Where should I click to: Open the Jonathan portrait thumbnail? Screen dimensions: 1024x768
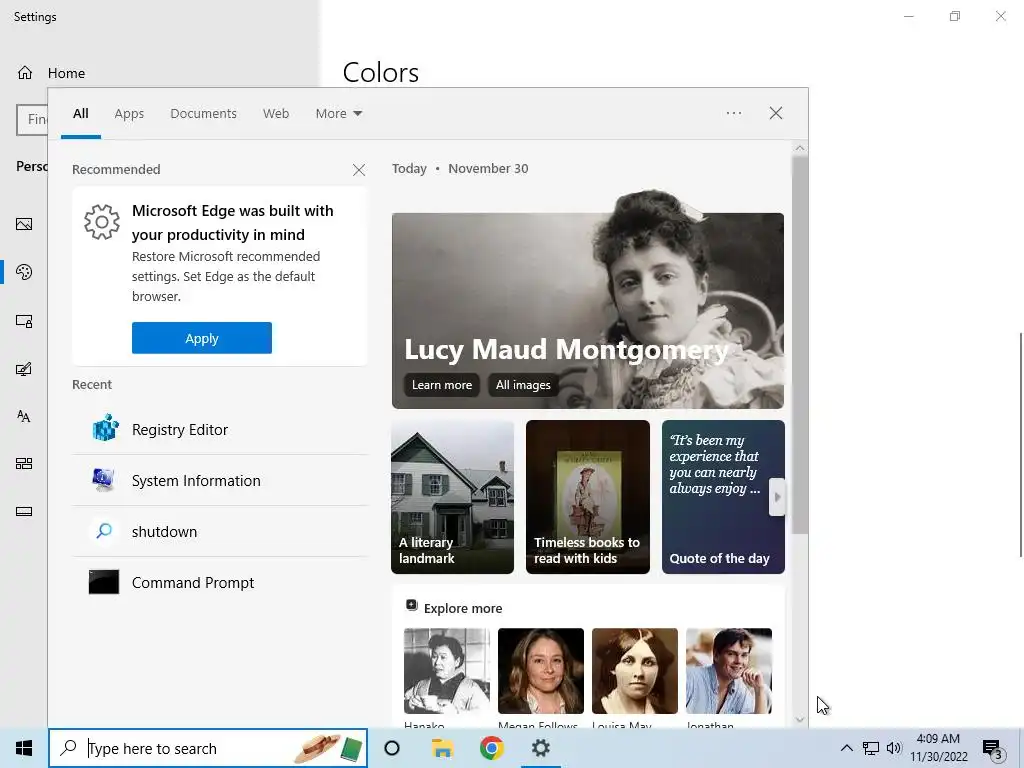click(x=729, y=671)
